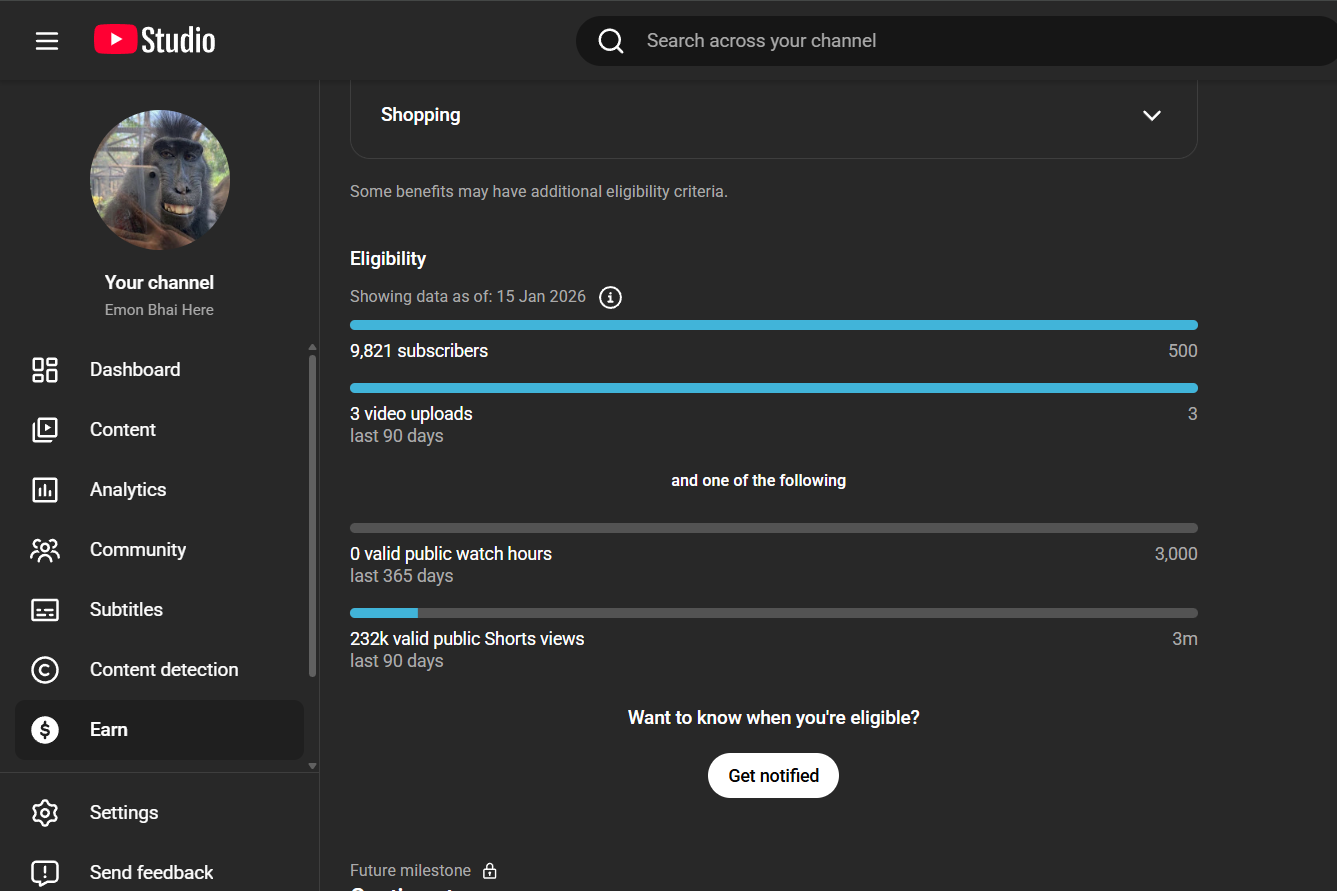Screen dimensions: 1337x891
Task: Click the Content detection copyright icon
Action: [x=45, y=670]
